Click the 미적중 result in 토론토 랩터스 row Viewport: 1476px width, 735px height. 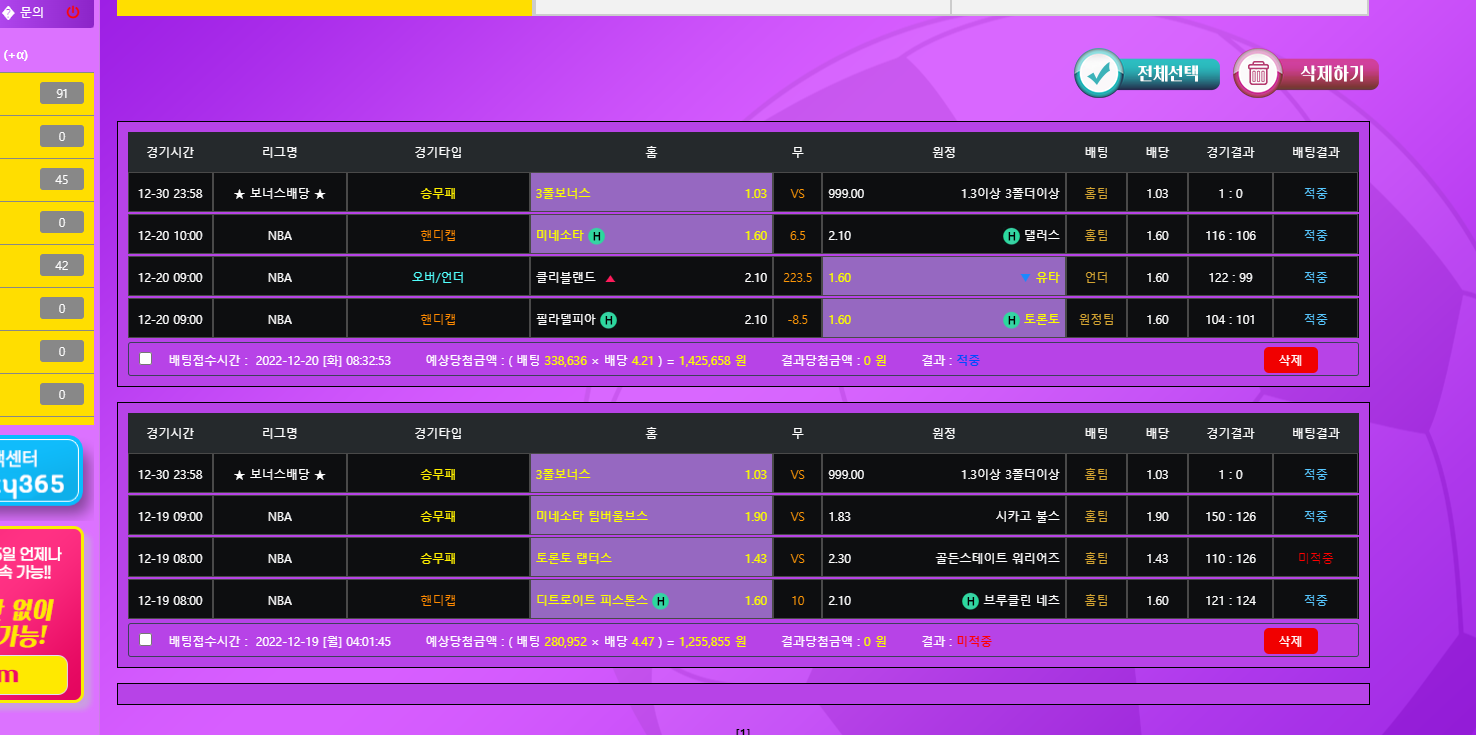[1315, 559]
